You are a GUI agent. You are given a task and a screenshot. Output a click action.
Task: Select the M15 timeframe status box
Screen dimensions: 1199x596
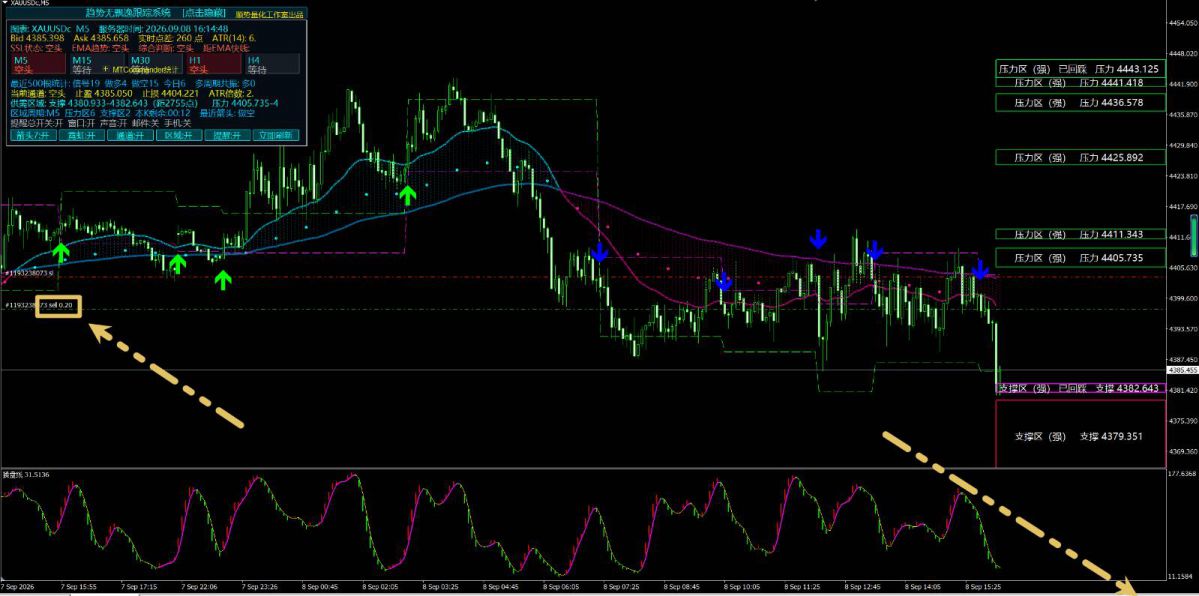point(97,64)
